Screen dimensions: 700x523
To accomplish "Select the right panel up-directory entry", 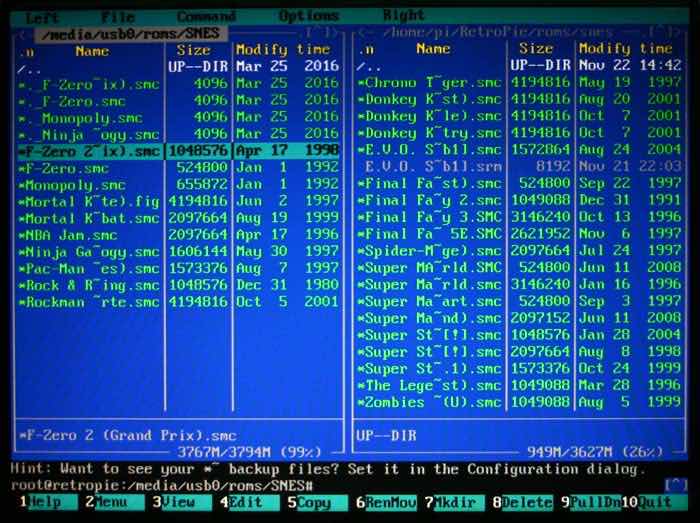I will [519, 66].
